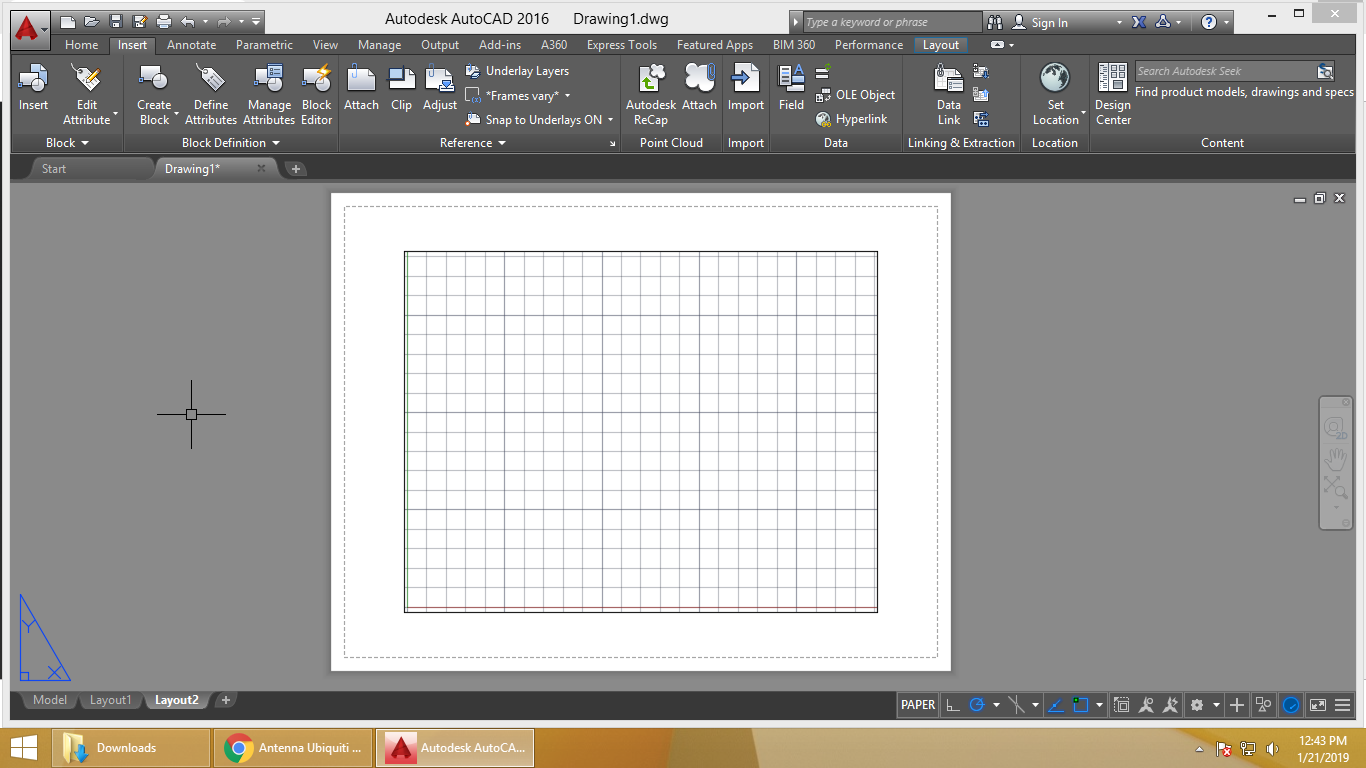Click the Set Location globe icon
Viewport: 1366px width, 768px height.
pos(1055,78)
